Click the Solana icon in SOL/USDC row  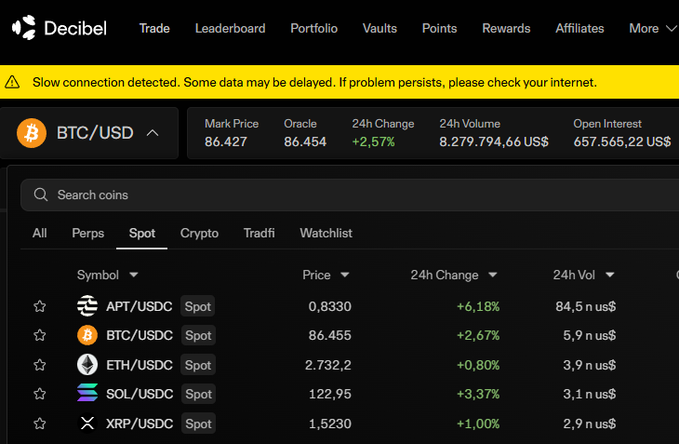click(x=87, y=393)
